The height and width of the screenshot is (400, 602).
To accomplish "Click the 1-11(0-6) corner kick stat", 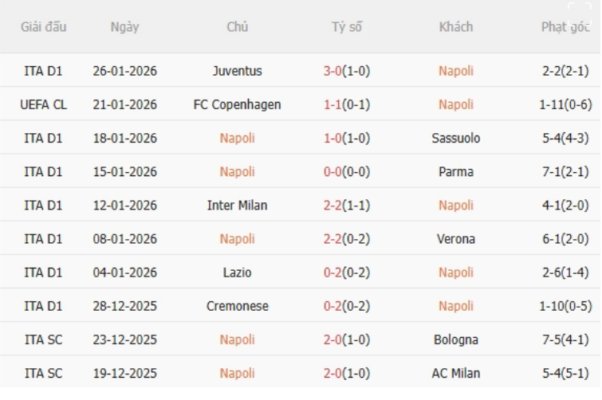I will (x=565, y=104).
